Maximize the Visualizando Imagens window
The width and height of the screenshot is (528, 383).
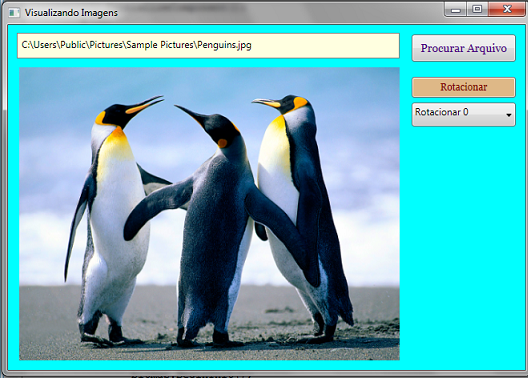477,9
